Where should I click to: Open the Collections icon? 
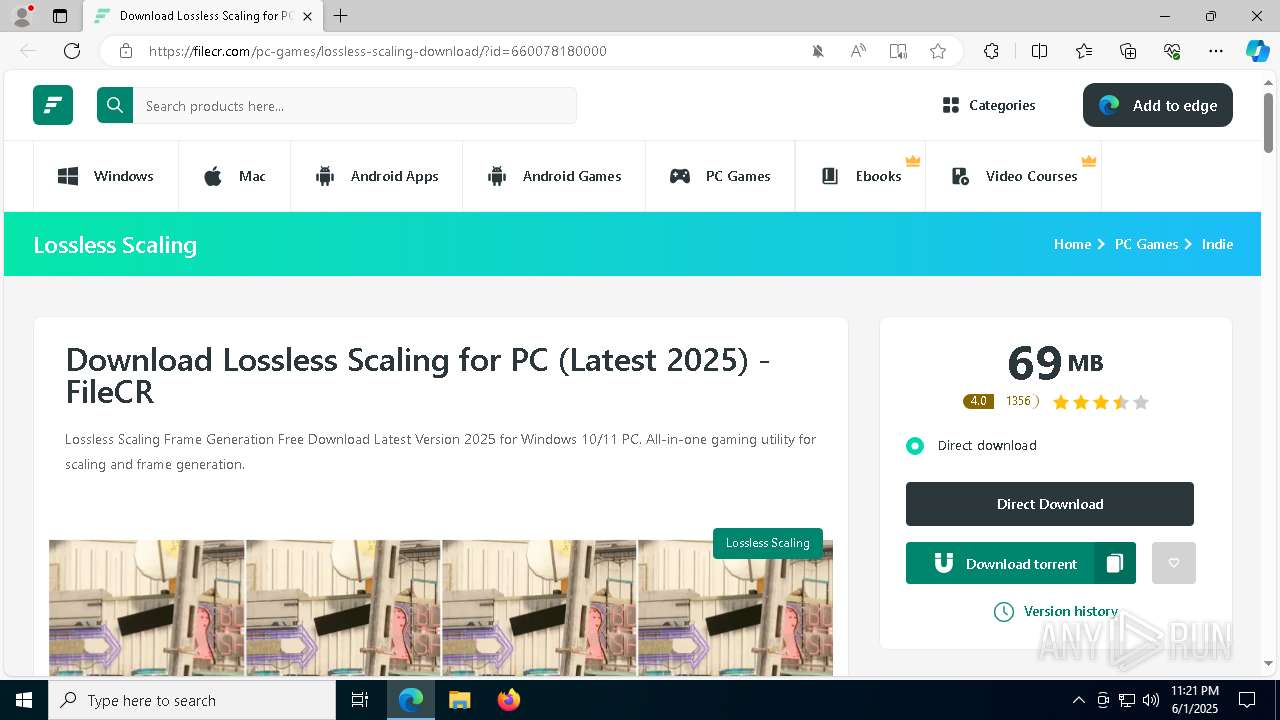(1128, 51)
